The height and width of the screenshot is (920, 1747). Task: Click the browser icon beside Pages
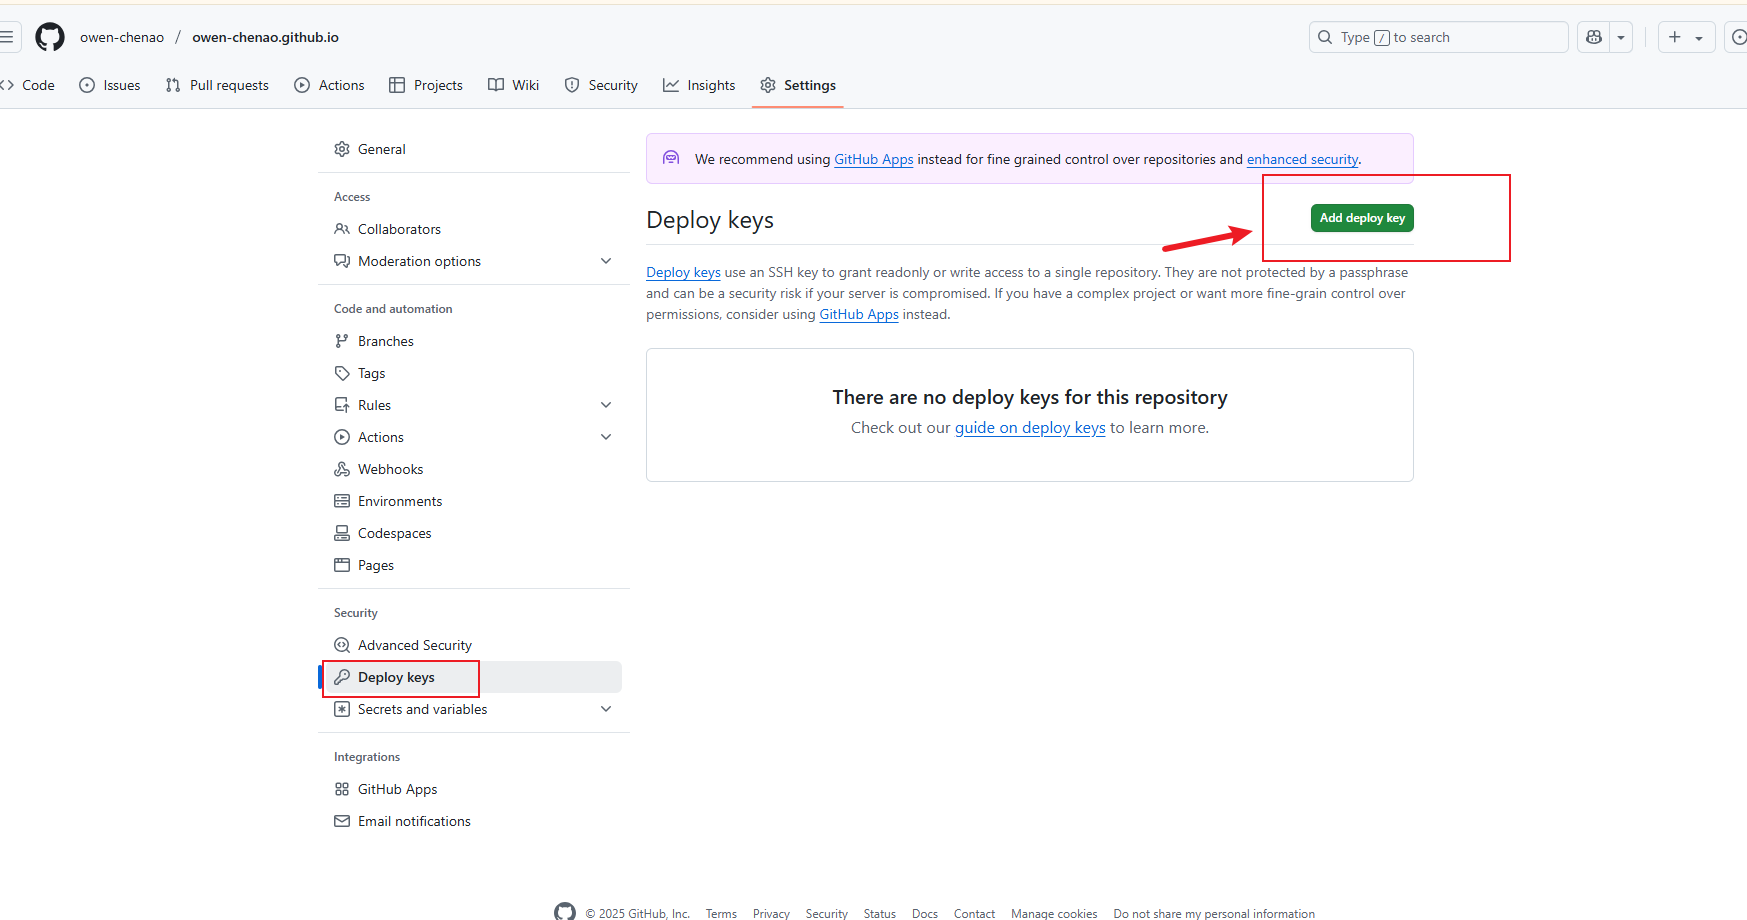(x=342, y=565)
